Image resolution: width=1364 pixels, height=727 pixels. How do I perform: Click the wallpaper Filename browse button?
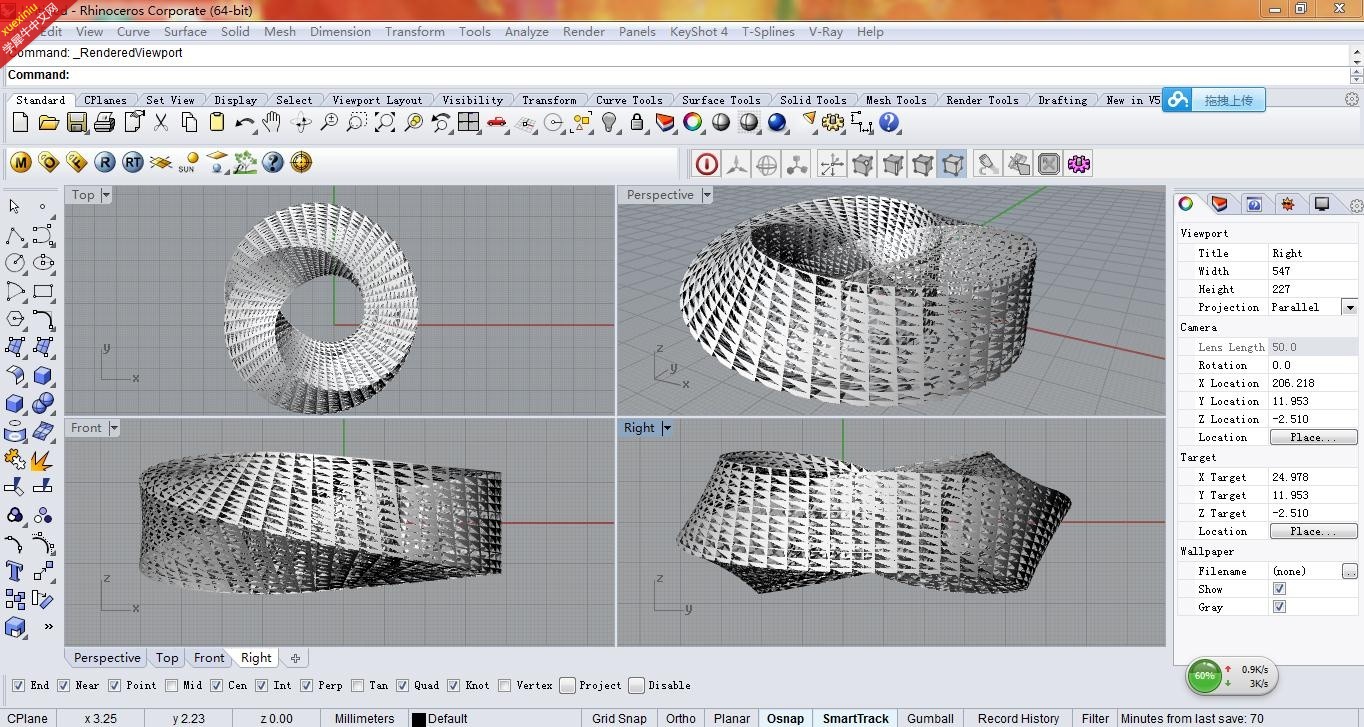pyautogui.click(x=1350, y=571)
